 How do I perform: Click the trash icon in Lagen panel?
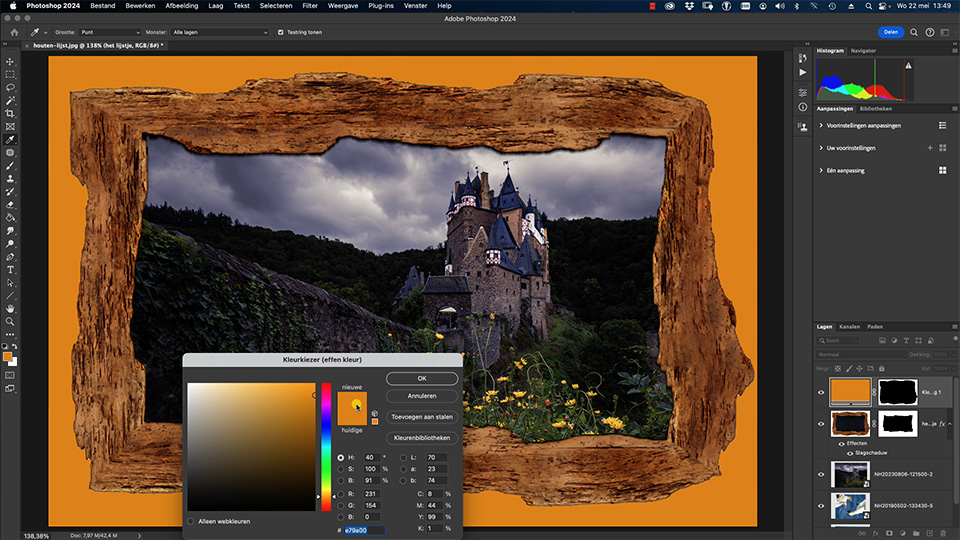click(943, 533)
